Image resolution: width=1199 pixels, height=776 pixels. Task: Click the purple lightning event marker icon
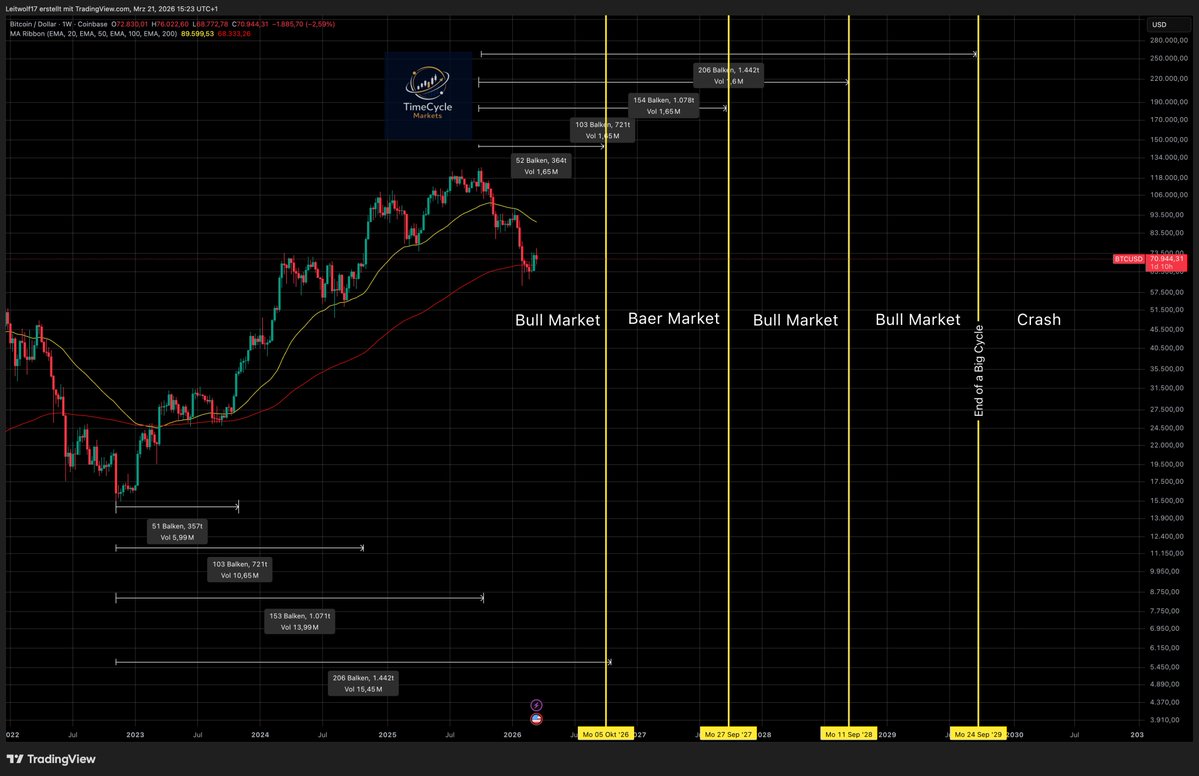[536, 705]
